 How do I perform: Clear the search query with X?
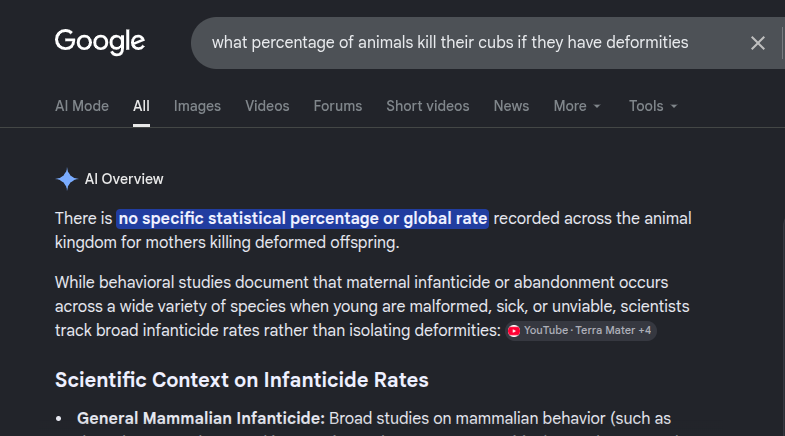[757, 43]
